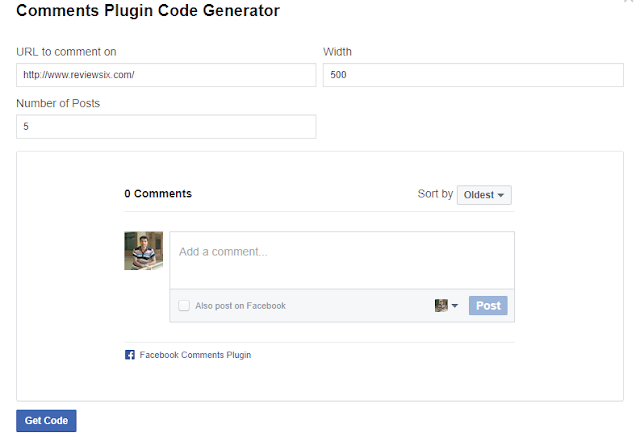
Task: Click the Facebook logo icon
Action: (130, 355)
